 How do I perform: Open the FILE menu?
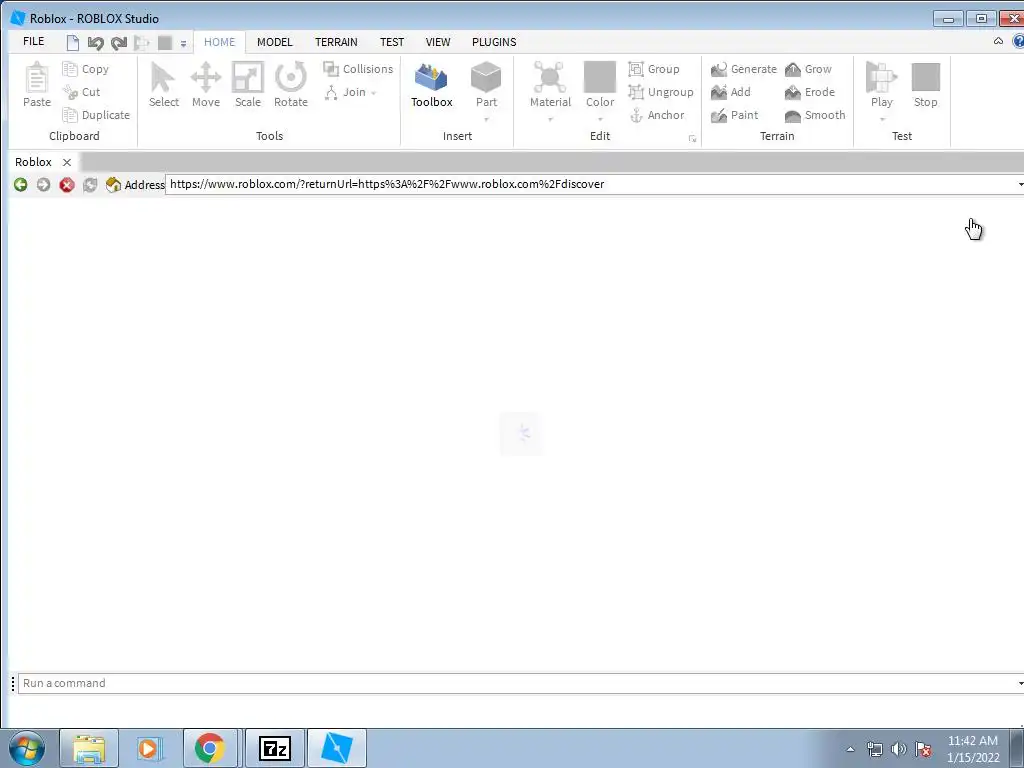coord(33,41)
